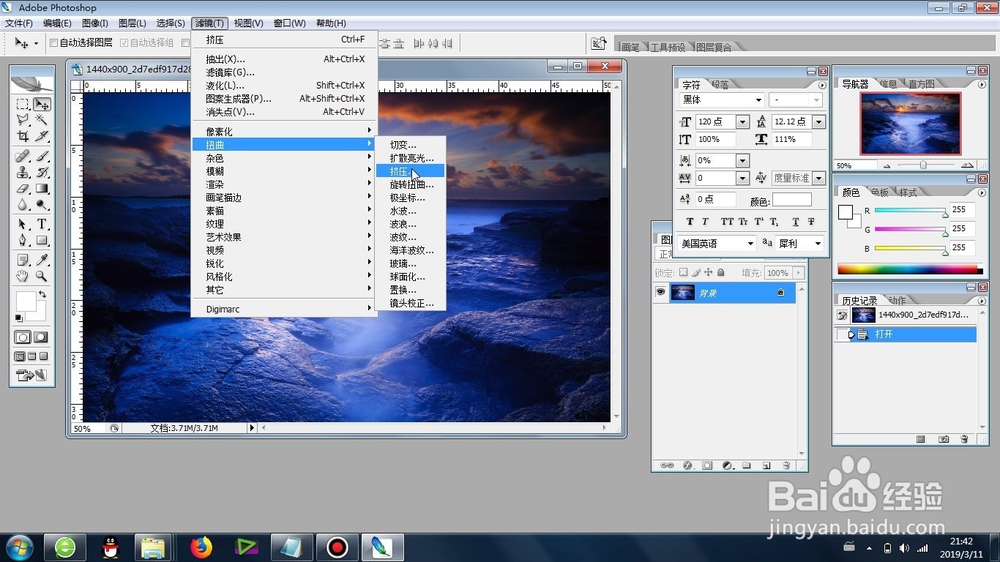Toggle Faux Bold in Character panel
Screen dimensions: 1000x562
[689, 221]
